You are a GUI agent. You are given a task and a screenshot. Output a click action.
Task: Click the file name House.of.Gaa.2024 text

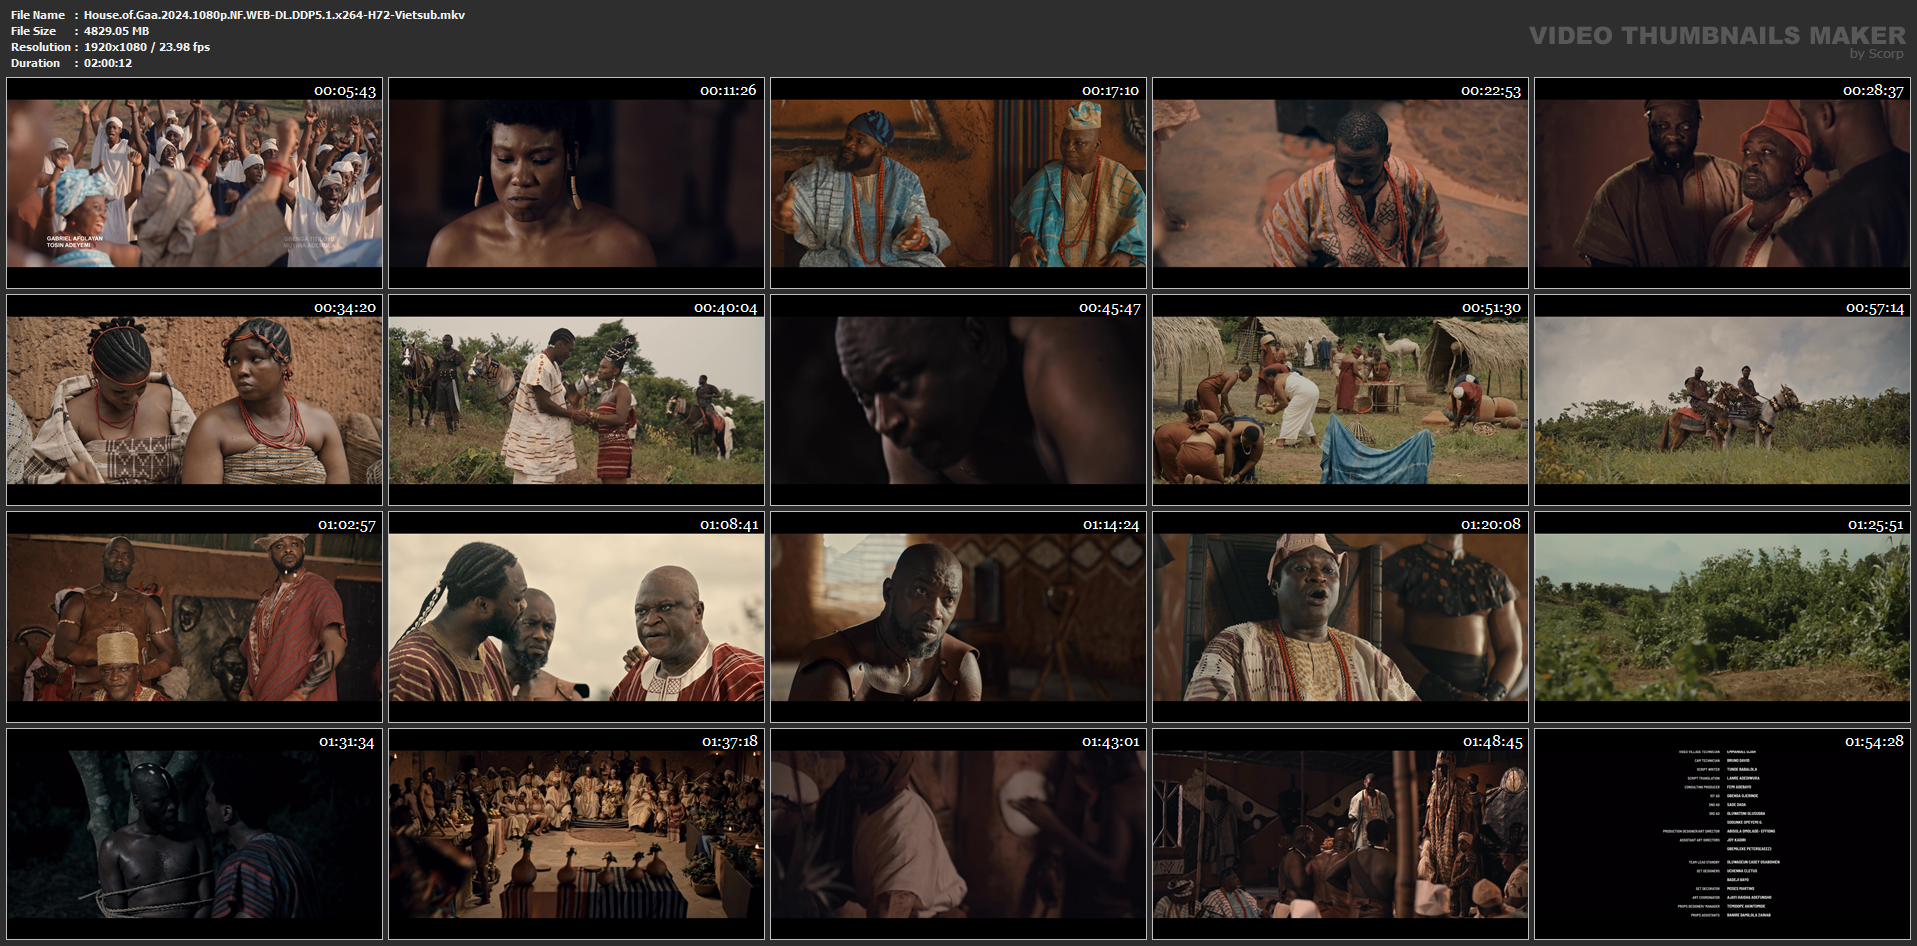(274, 15)
